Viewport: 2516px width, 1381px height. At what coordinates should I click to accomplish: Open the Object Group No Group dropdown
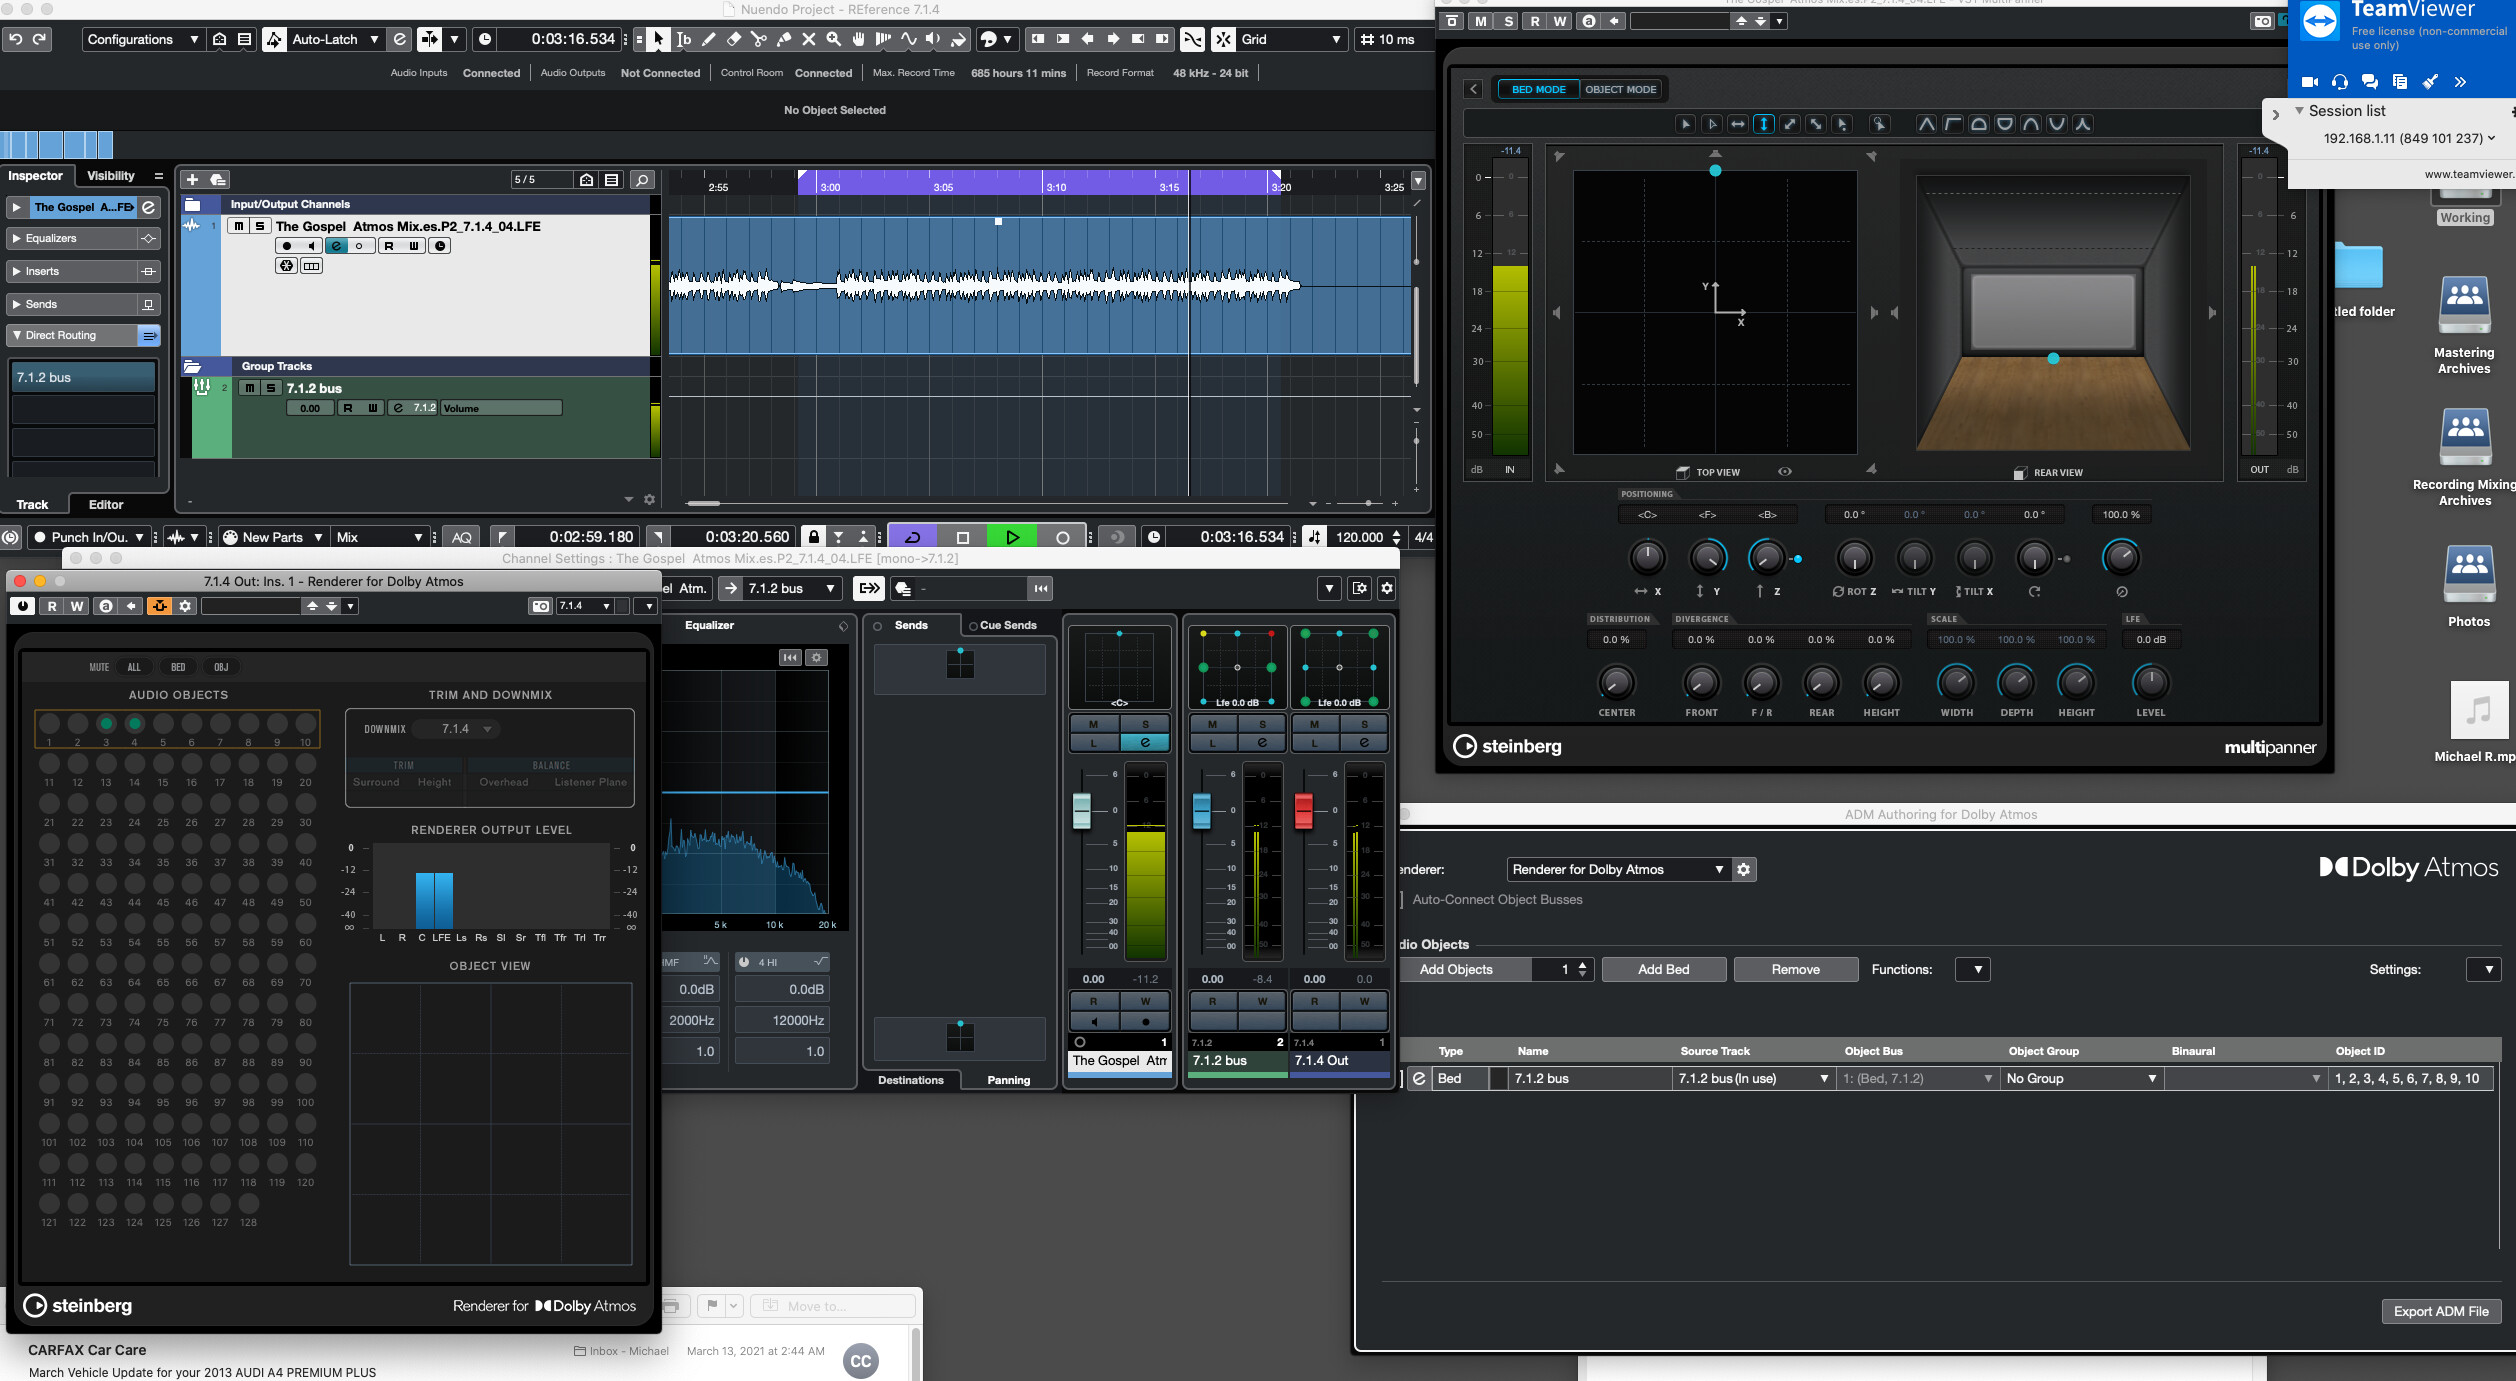(x=2081, y=1078)
